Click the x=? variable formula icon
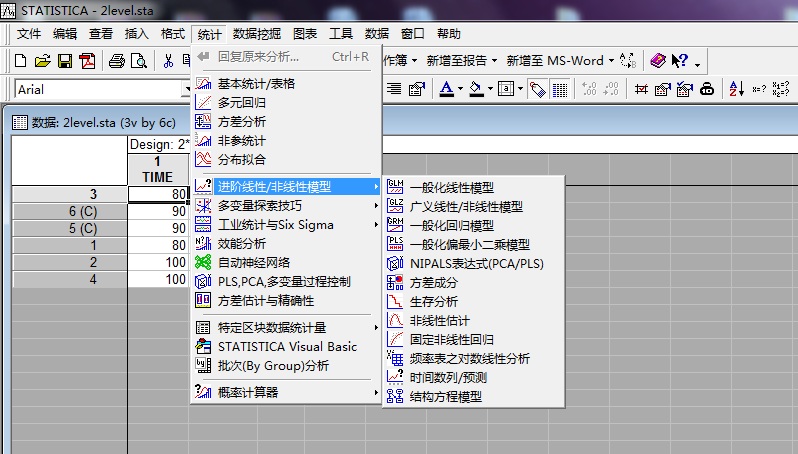Viewport: 798px width, 454px height. tap(759, 89)
